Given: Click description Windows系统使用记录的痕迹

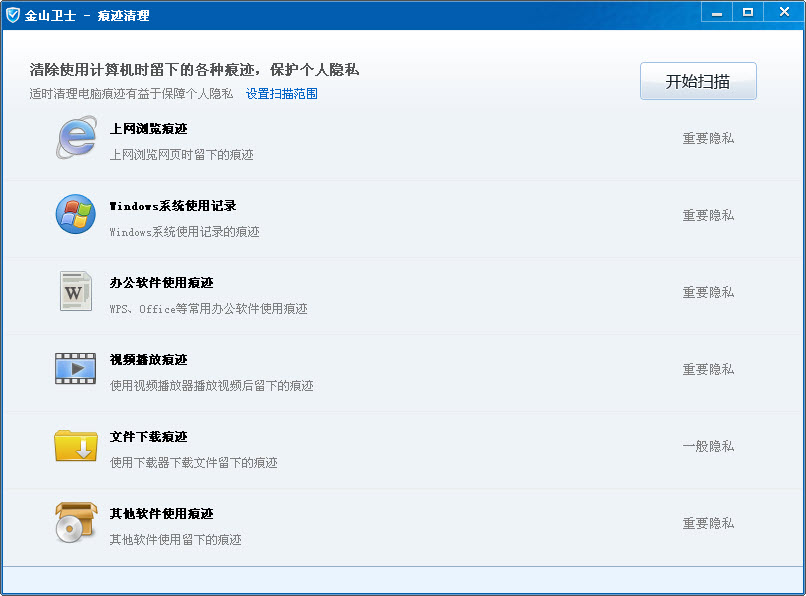Looking at the screenshot, I should (185, 231).
